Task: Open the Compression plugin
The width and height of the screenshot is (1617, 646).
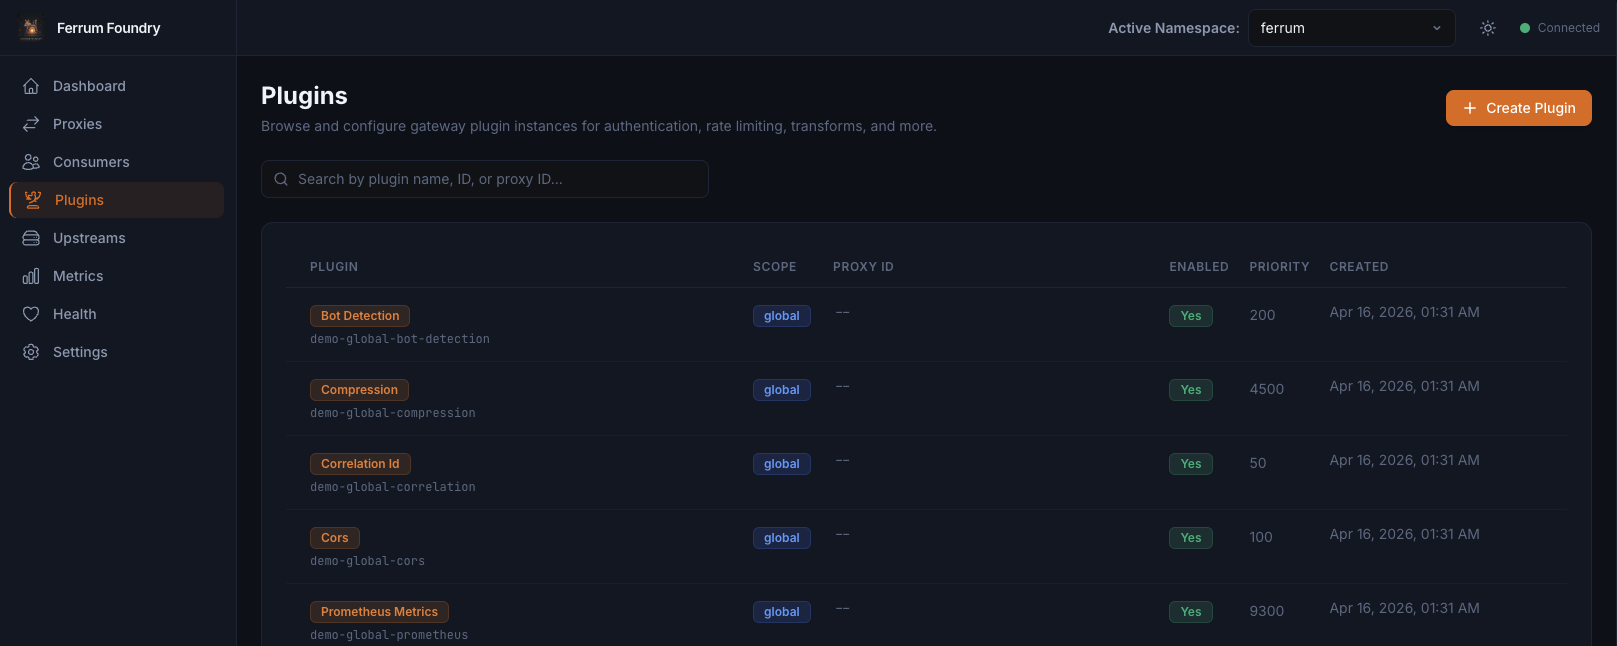Action: pos(359,390)
